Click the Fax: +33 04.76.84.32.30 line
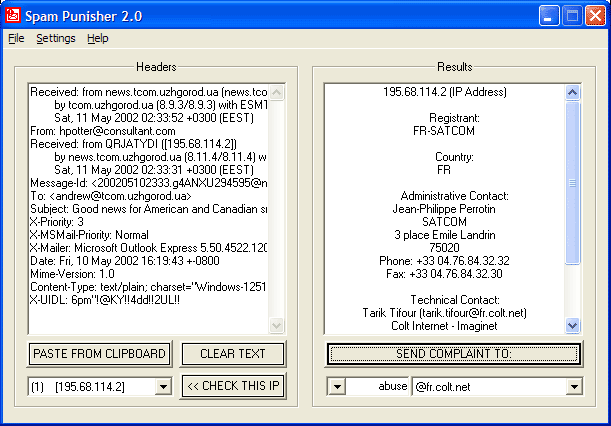 click(444, 274)
